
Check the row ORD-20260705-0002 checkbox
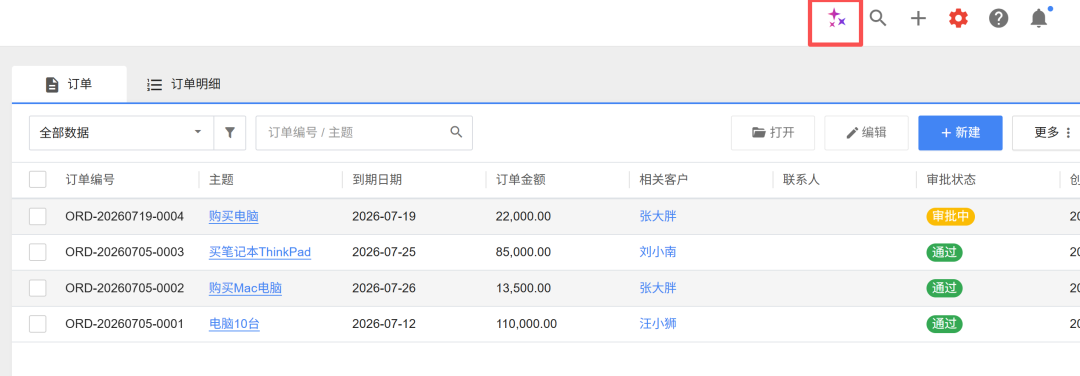tap(38, 288)
